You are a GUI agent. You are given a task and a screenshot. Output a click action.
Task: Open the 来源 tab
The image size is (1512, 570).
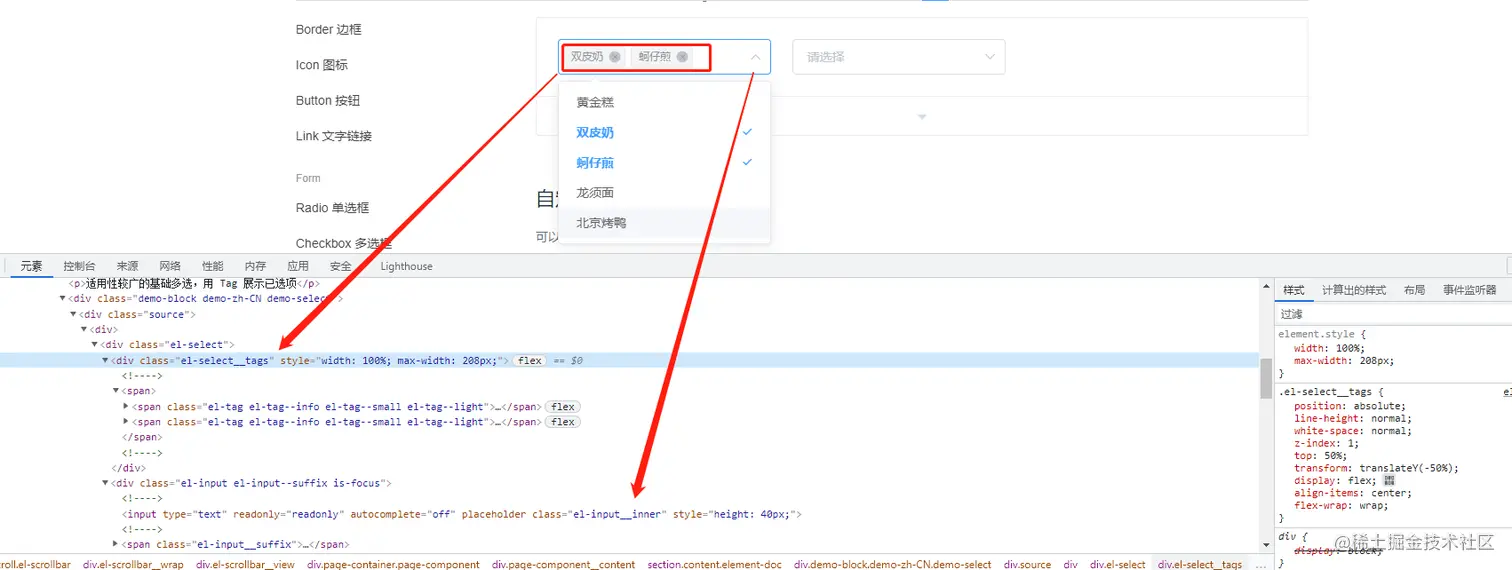(127, 266)
